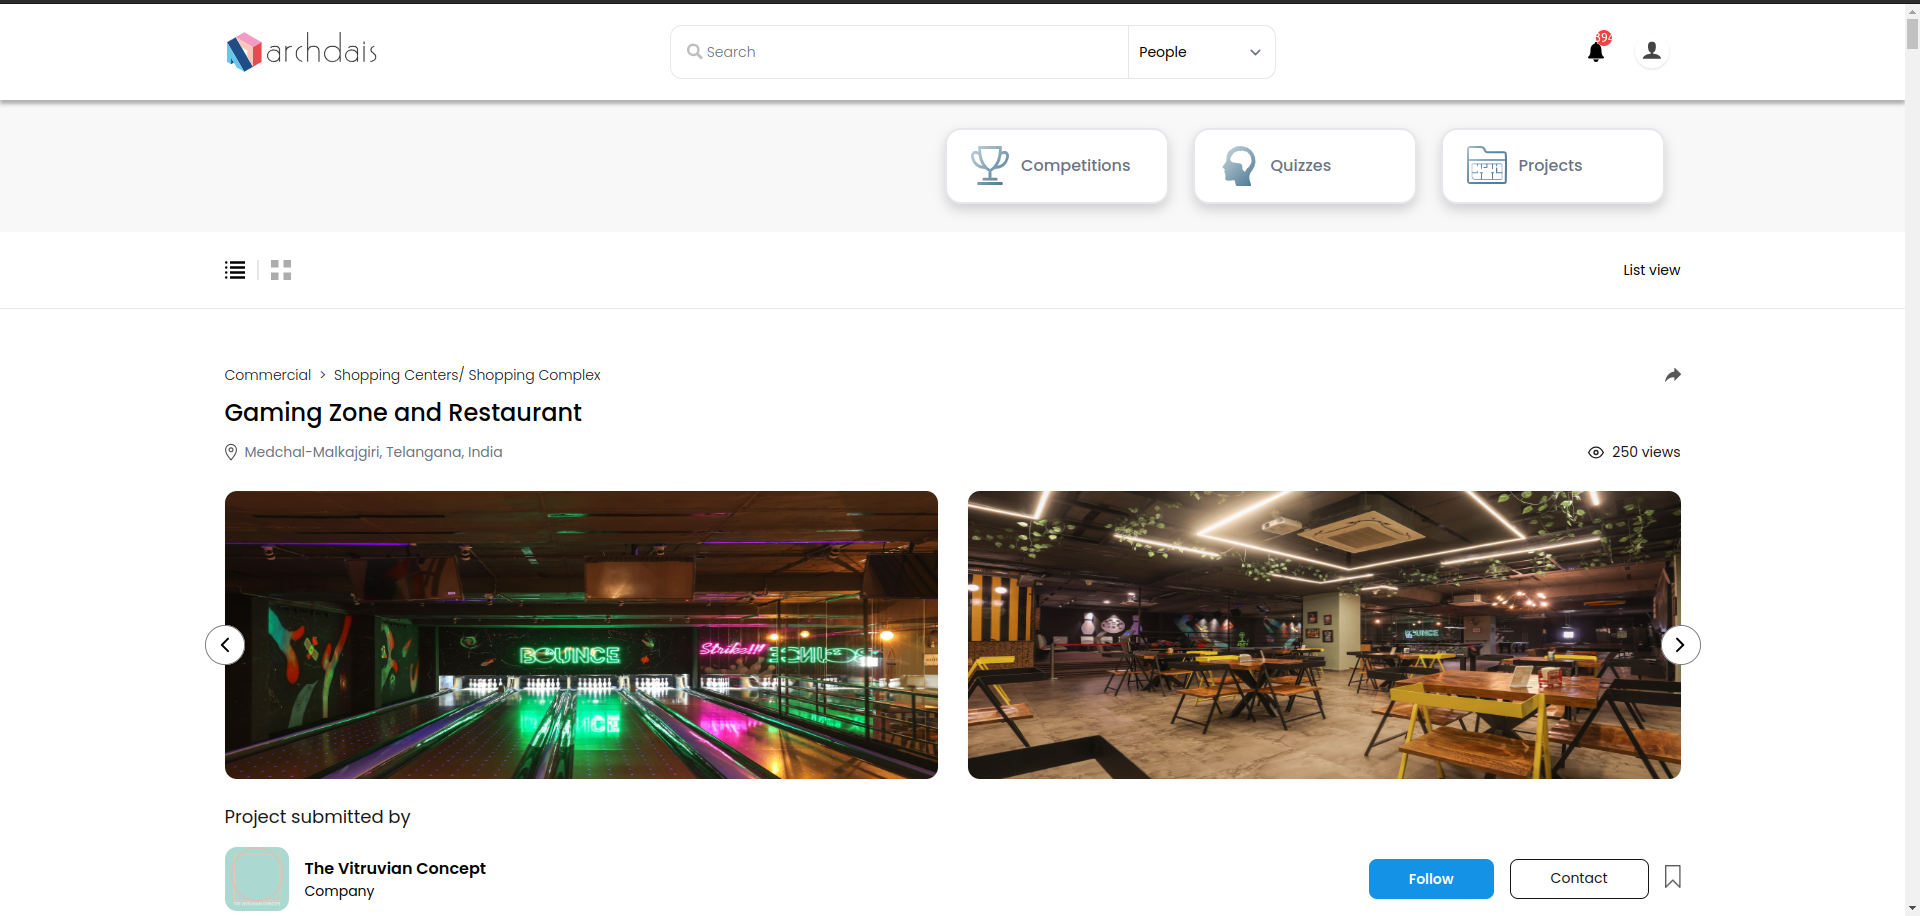Screen dimensions: 1920x916
Task: Select the Competitions trophy icon
Action: [x=990, y=165]
